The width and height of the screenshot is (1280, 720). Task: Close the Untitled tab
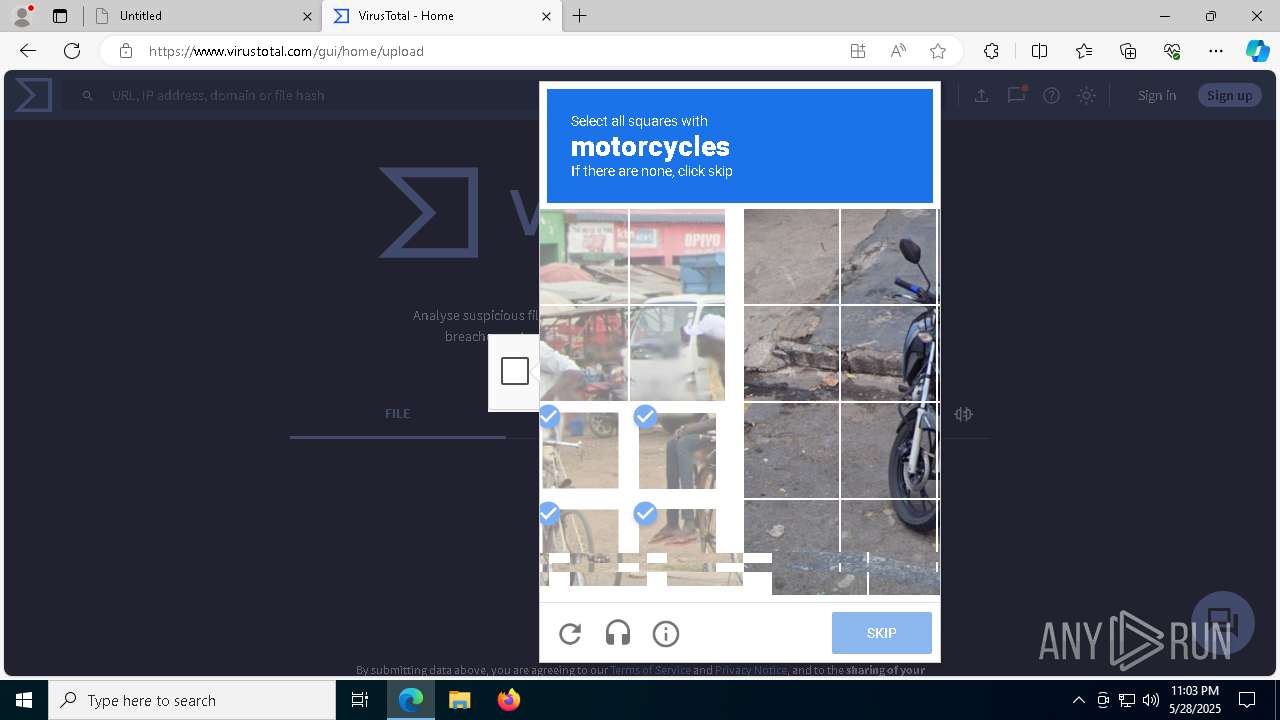[308, 16]
